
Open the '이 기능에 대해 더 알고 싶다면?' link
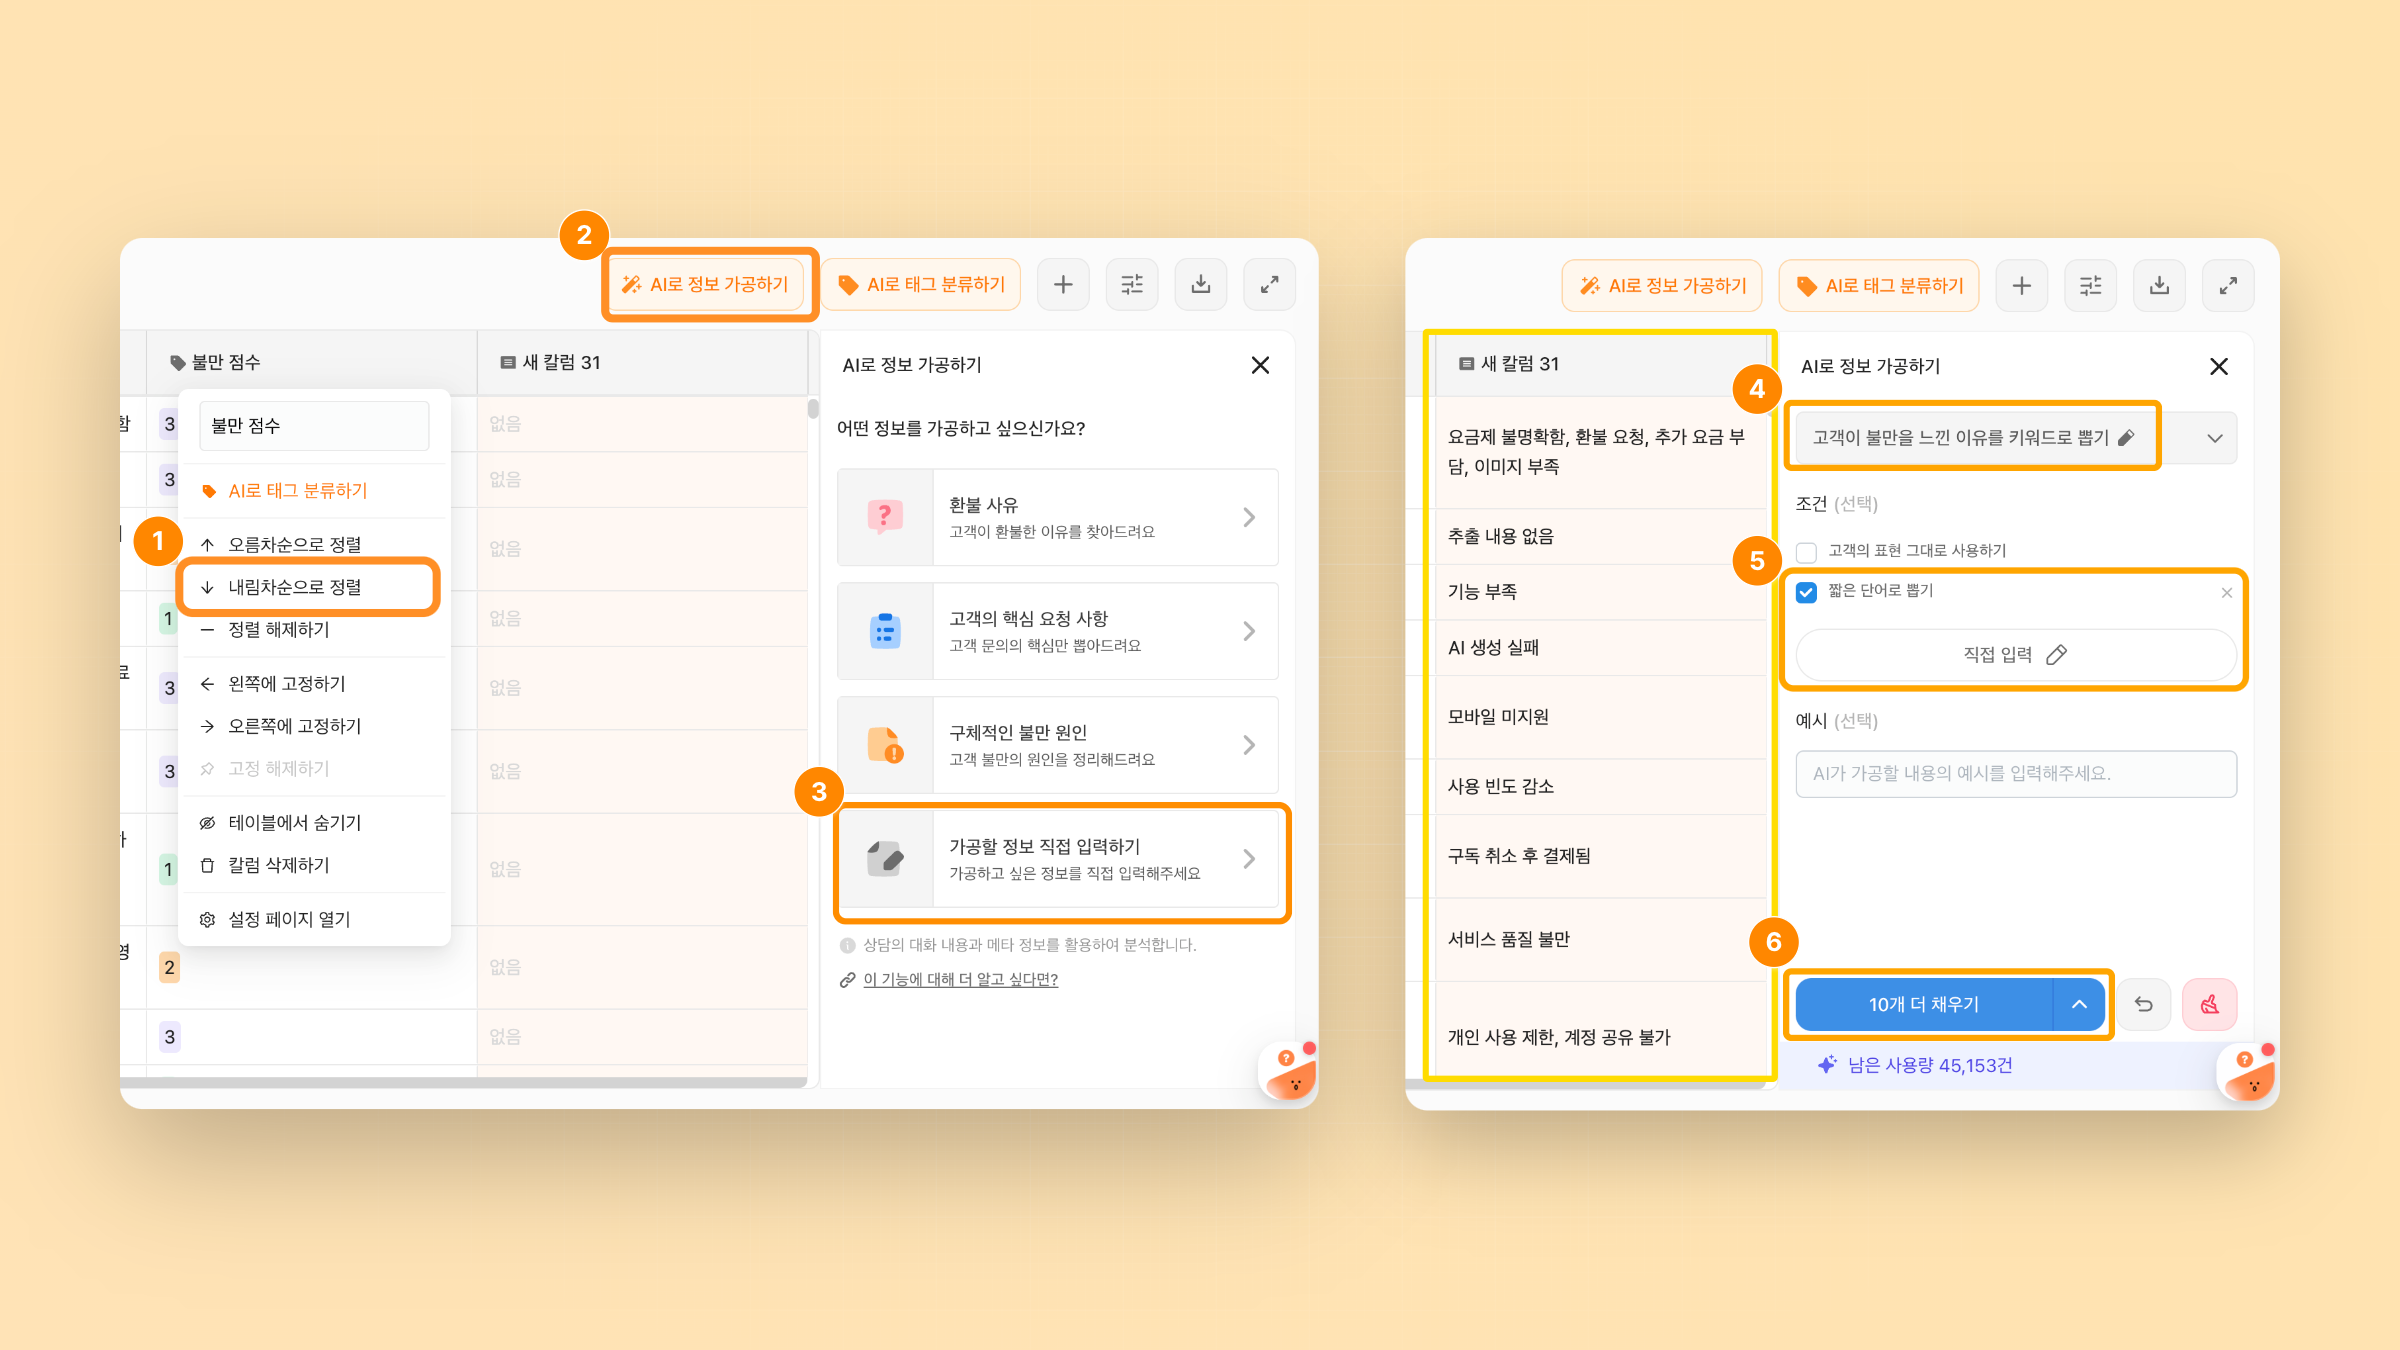[960, 979]
